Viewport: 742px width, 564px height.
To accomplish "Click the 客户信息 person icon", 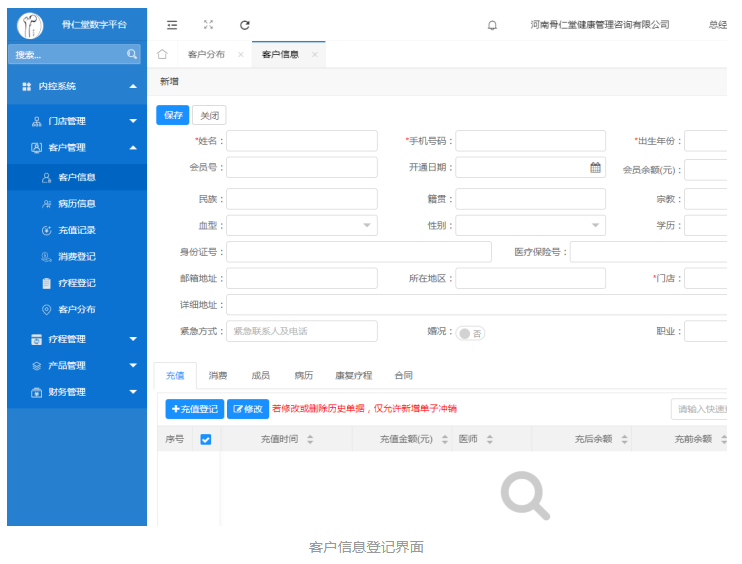I will point(46,177).
